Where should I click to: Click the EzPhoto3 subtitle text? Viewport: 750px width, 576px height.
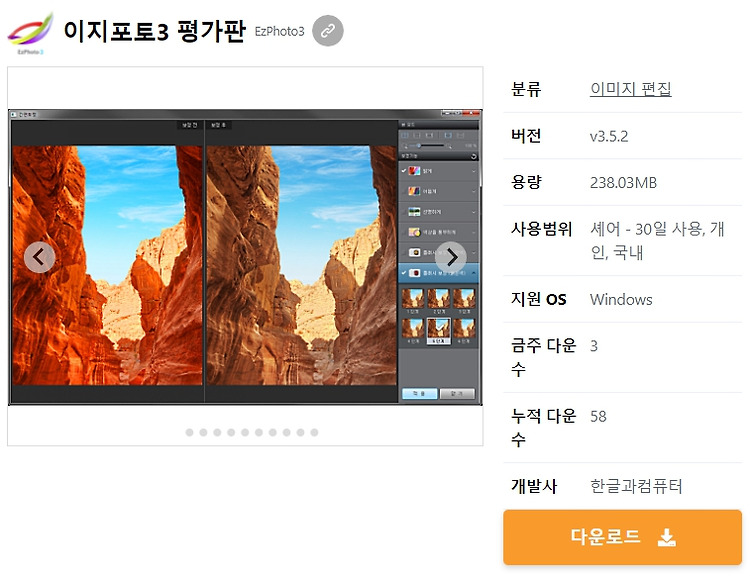(x=279, y=32)
